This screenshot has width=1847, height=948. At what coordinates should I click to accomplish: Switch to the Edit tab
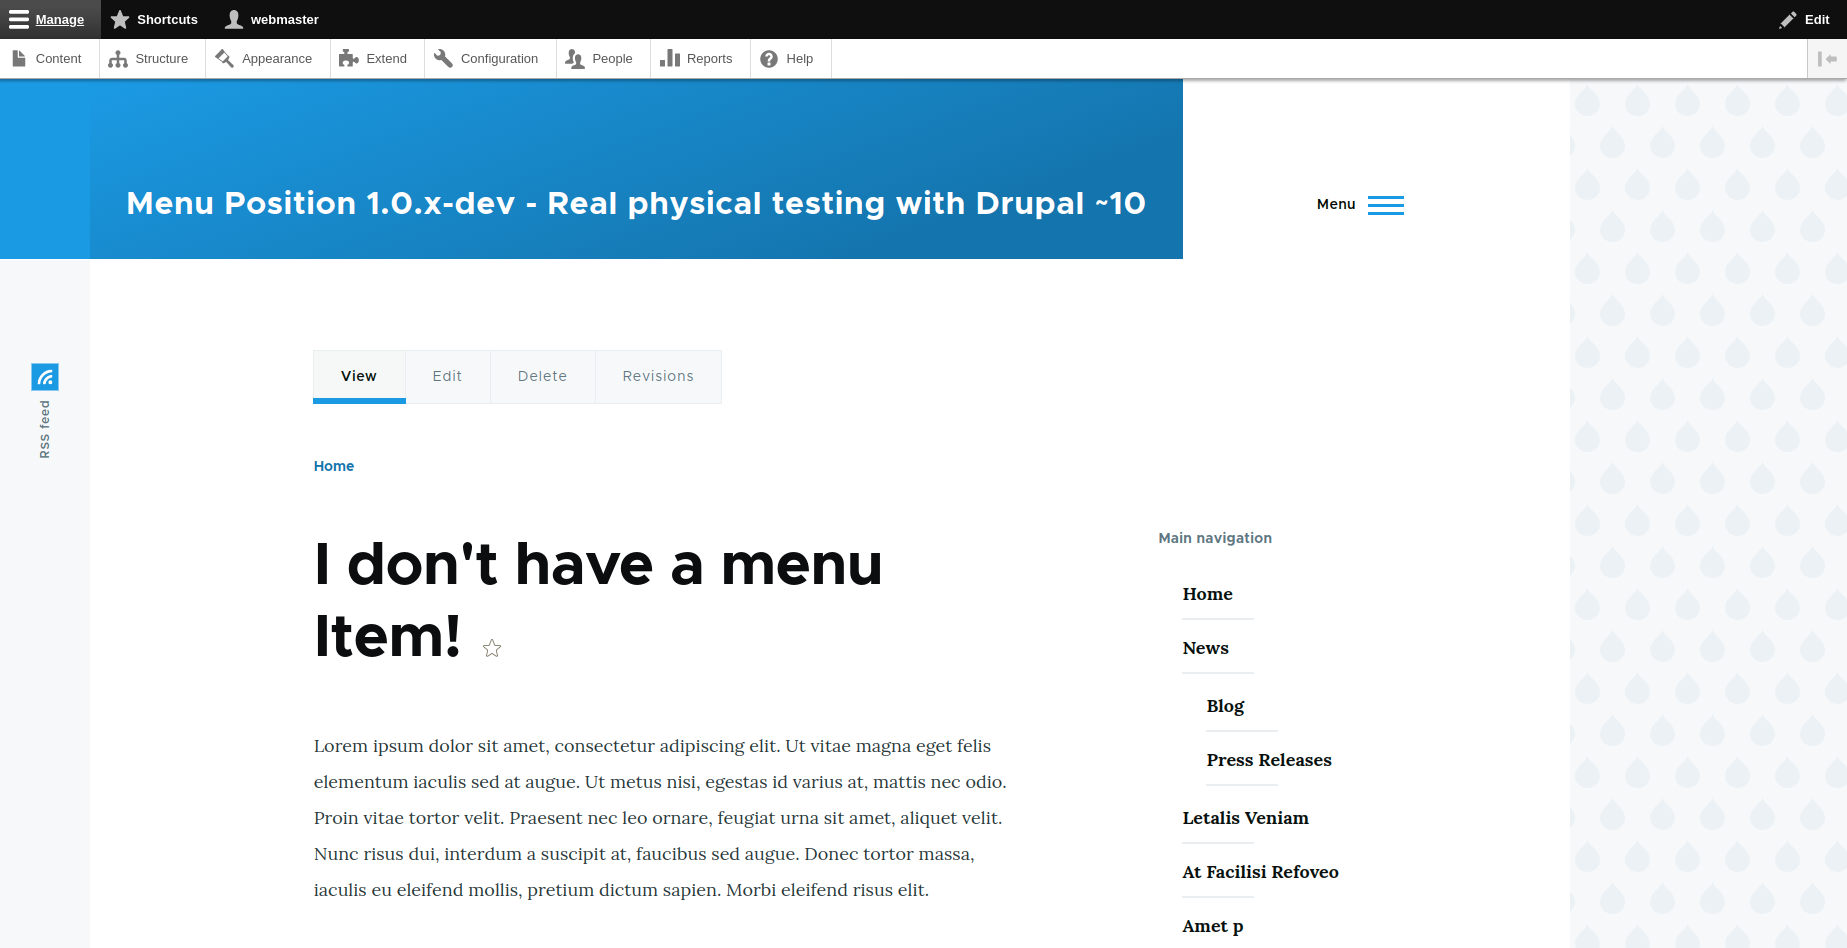click(447, 376)
